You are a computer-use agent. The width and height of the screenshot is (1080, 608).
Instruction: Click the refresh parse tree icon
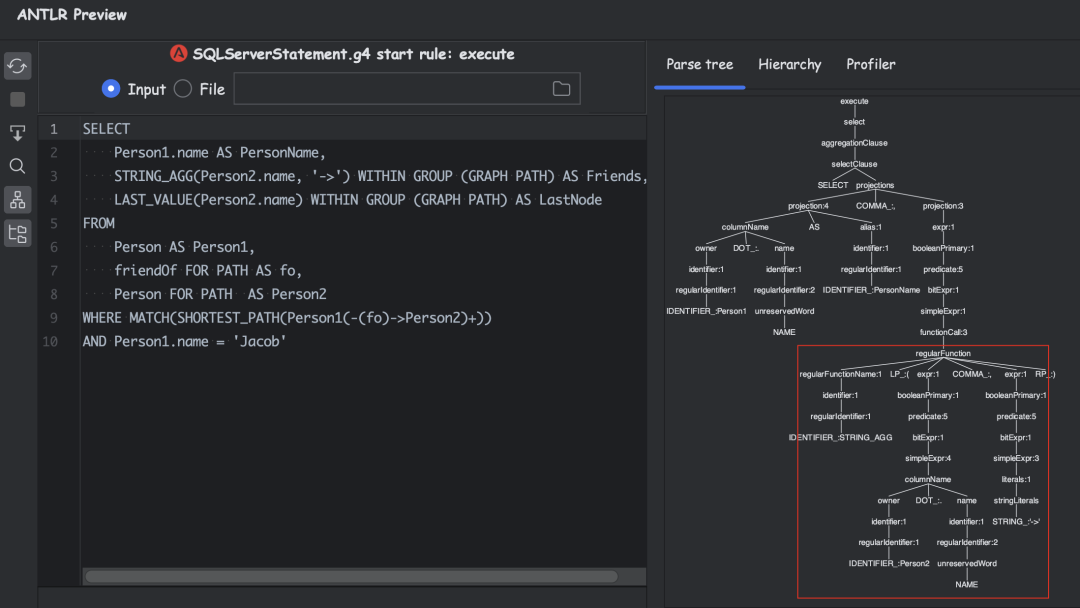(17, 66)
